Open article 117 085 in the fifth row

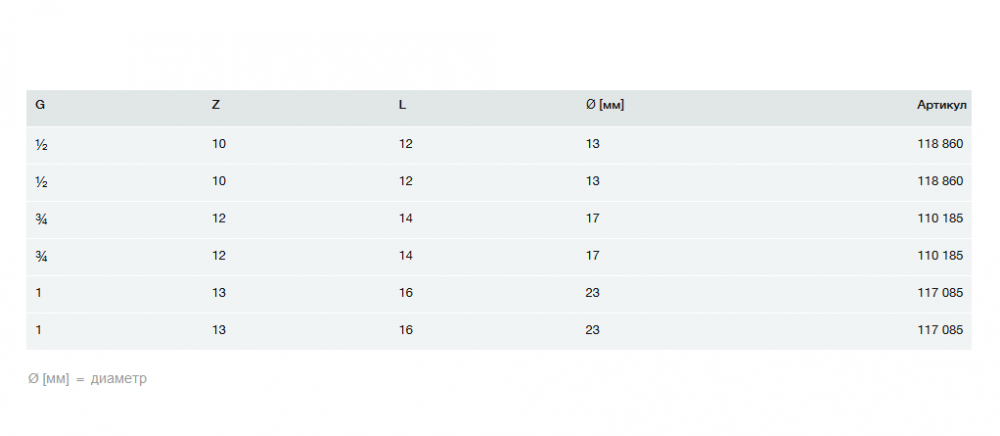(x=940, y=293)
